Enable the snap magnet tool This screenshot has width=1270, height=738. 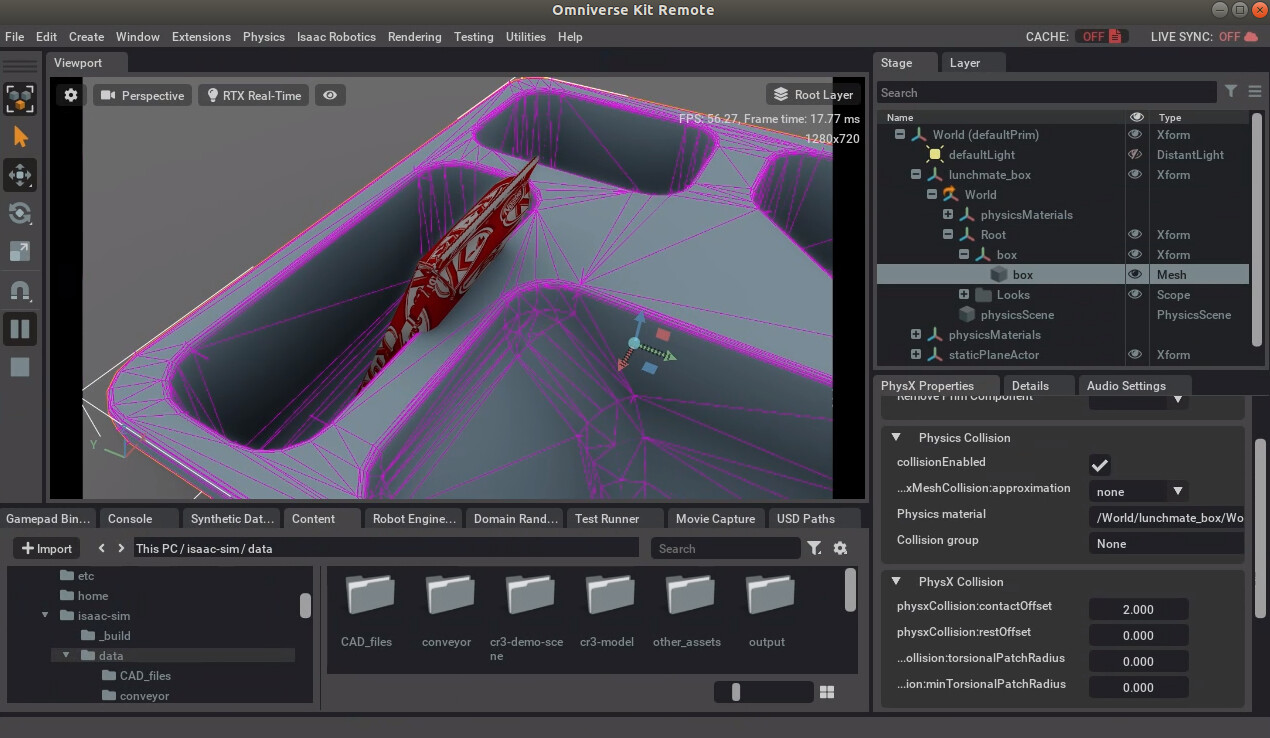[x=20, y=290]
